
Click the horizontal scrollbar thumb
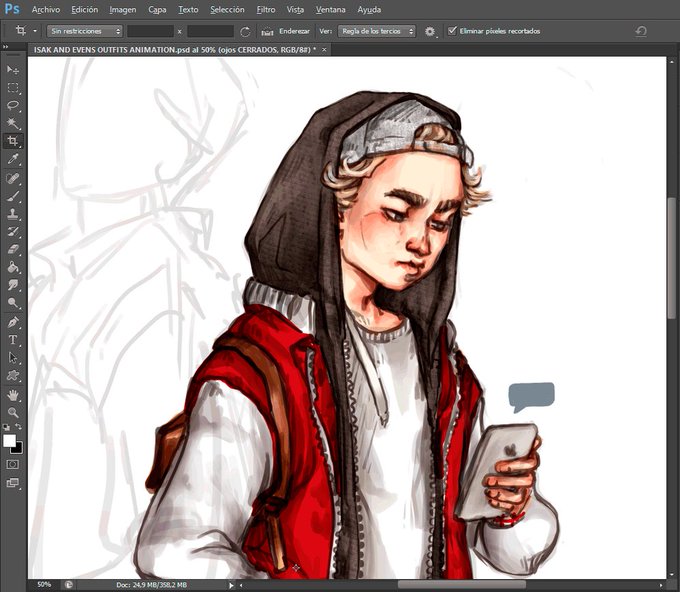pos(462,585)
